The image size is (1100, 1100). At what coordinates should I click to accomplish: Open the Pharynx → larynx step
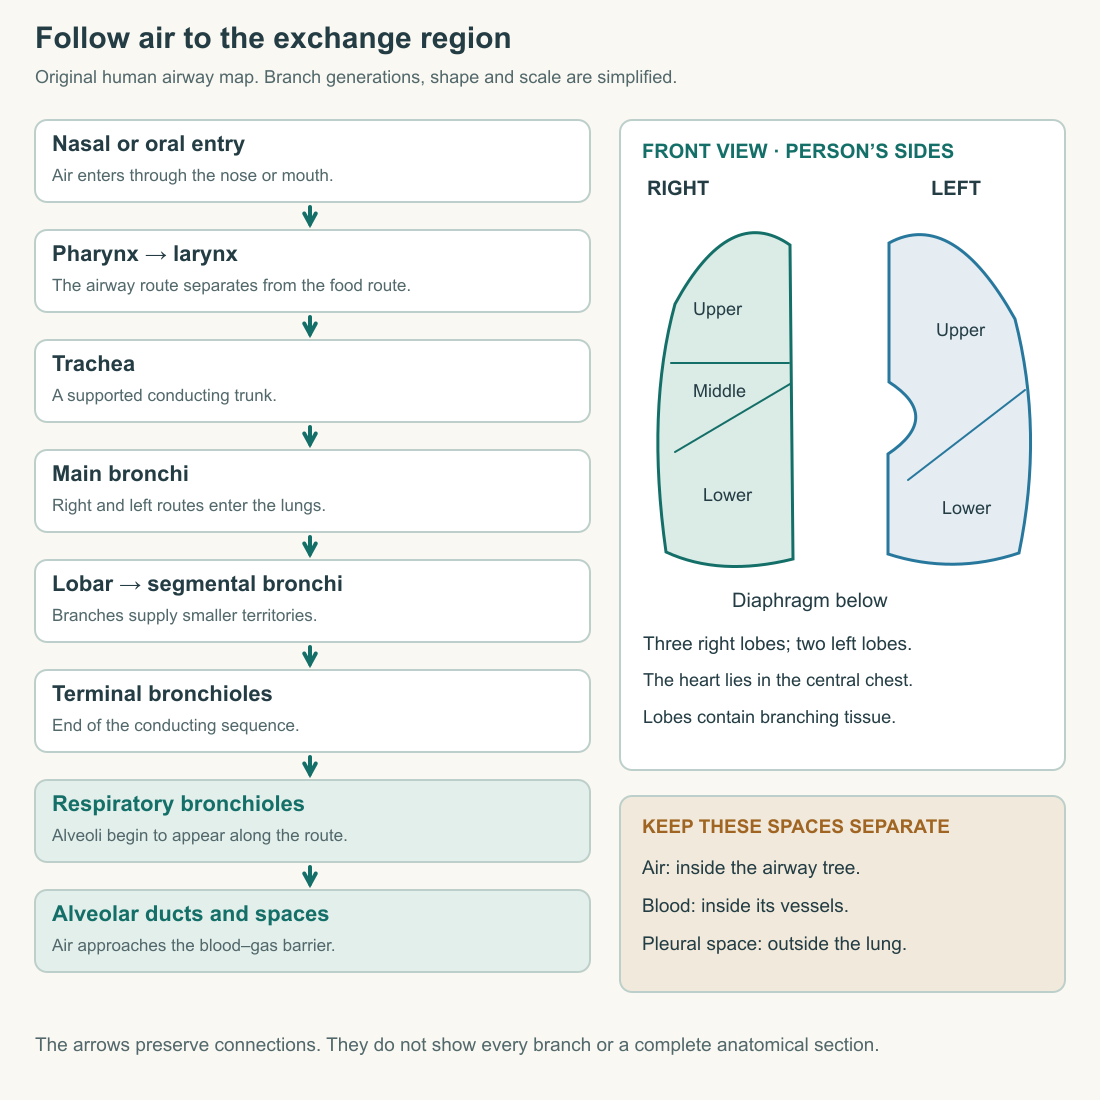[x=312, y=271]
